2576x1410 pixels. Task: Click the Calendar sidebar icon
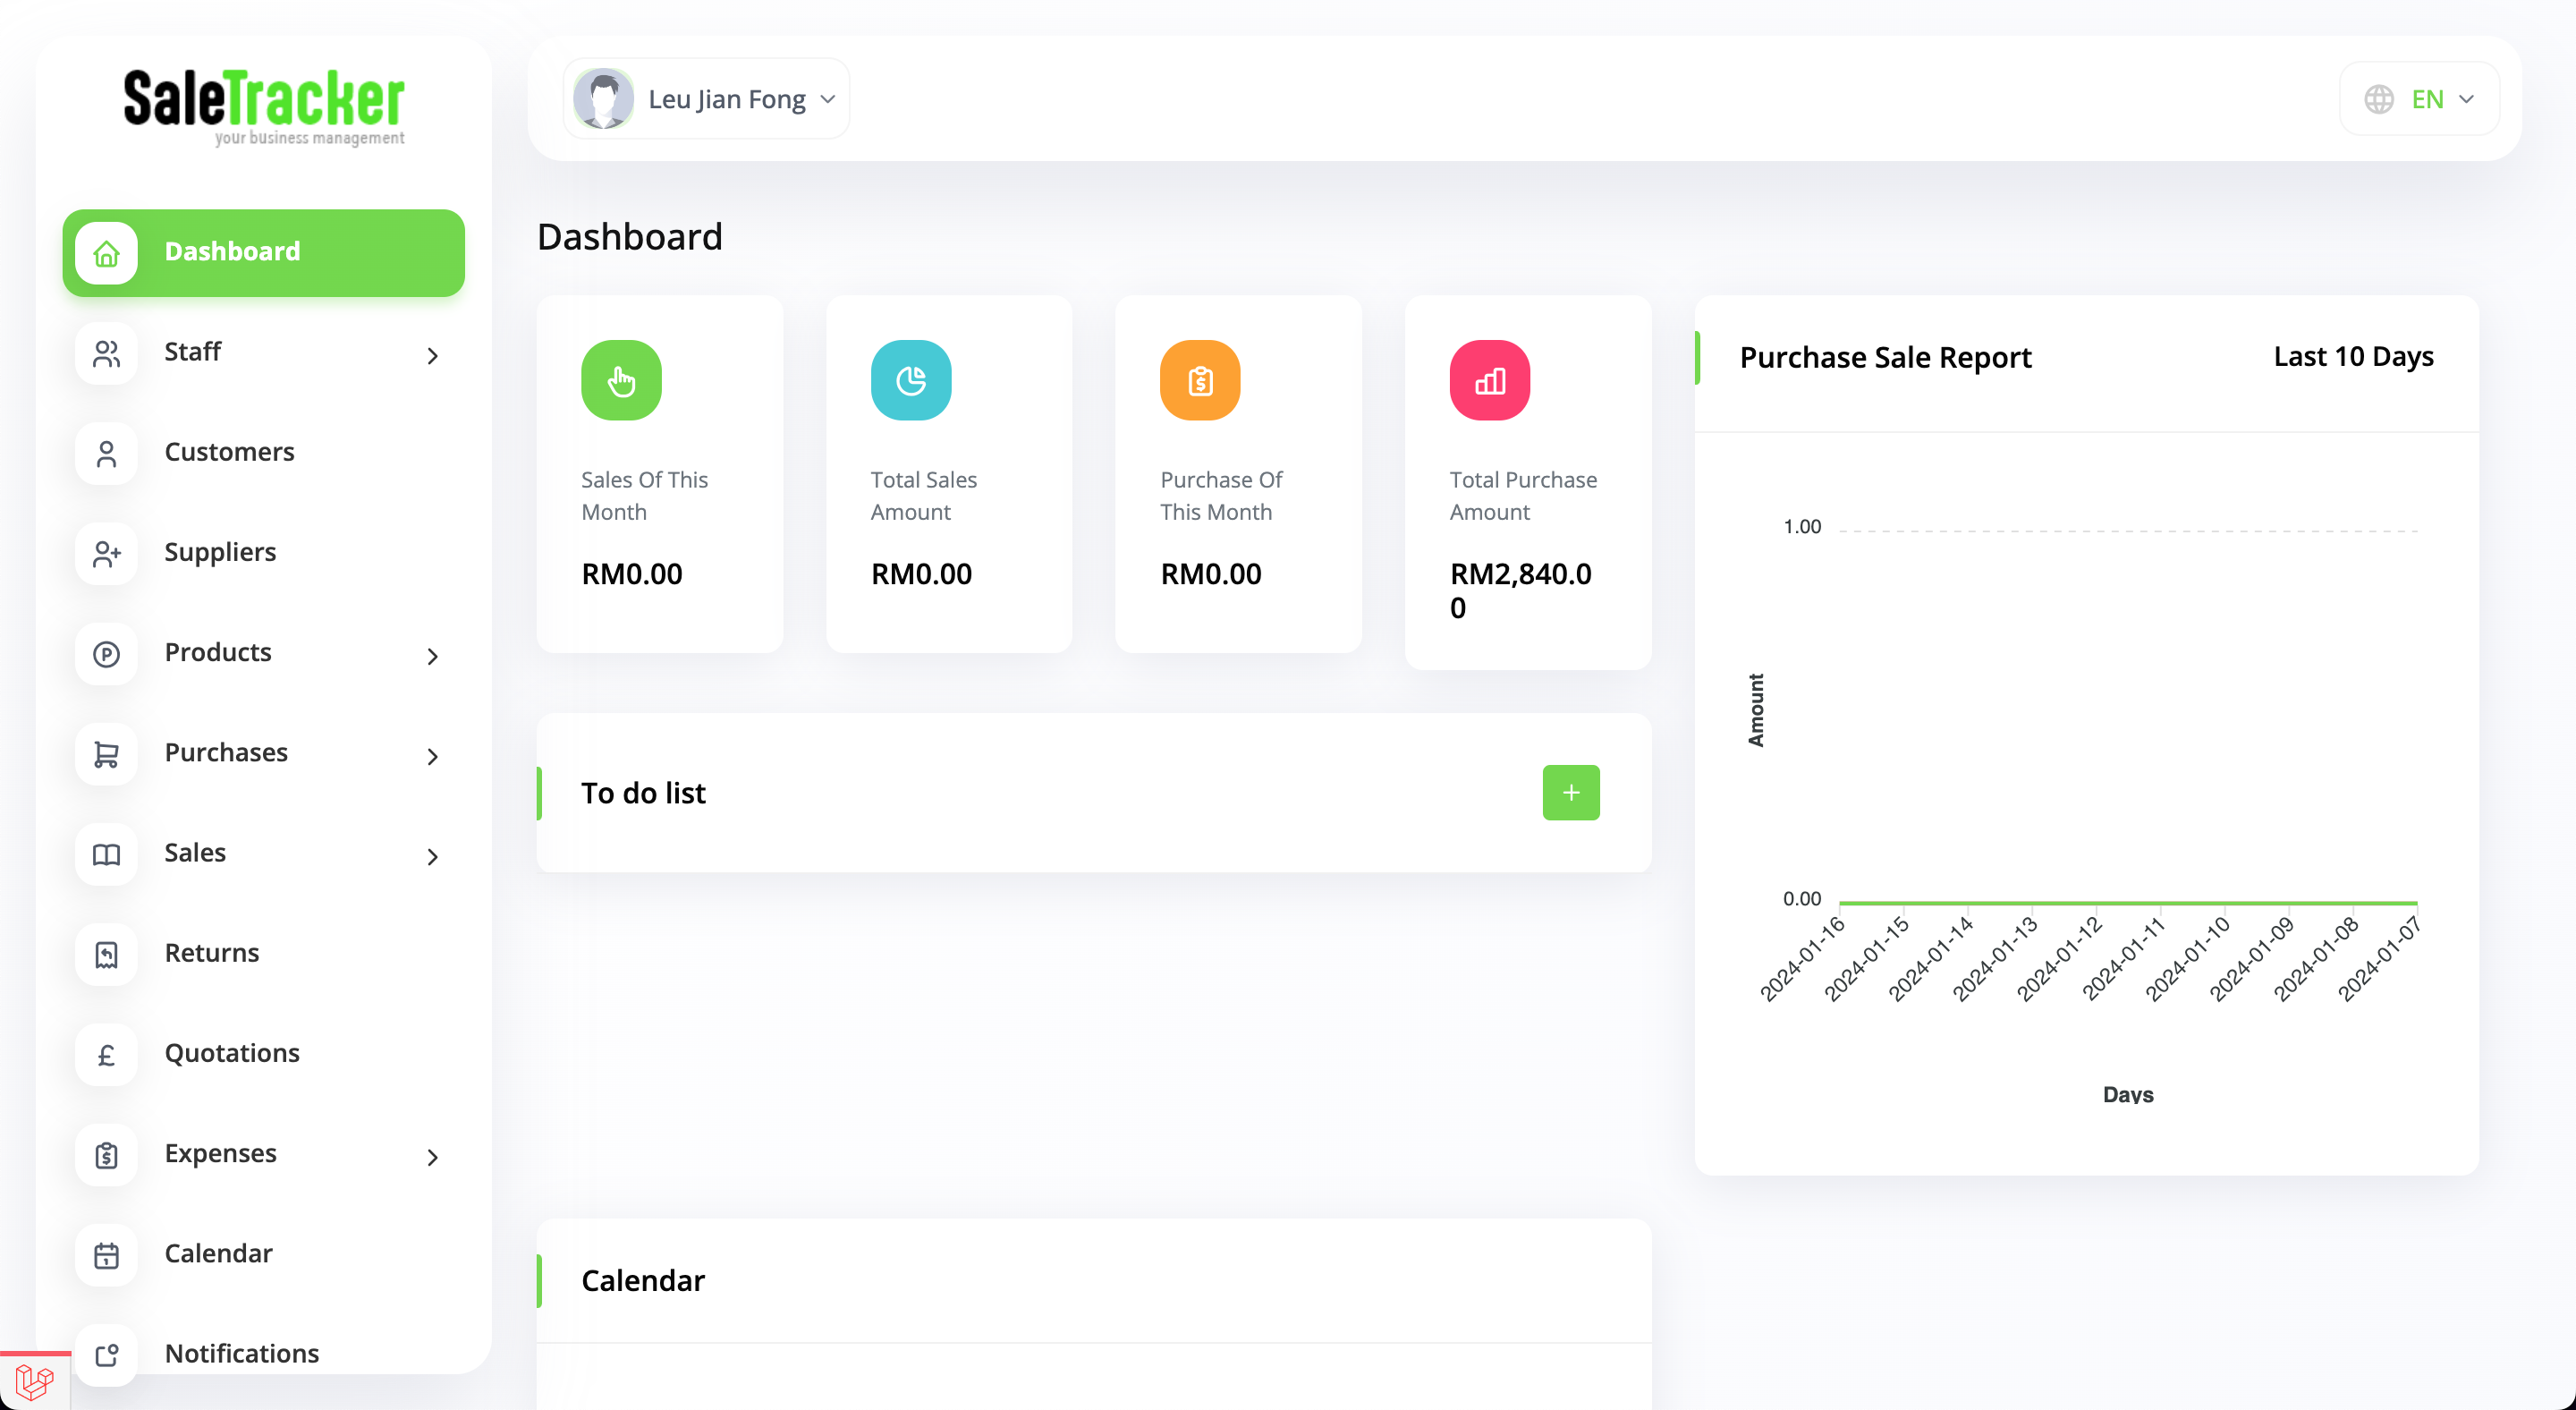(106, 1254)
